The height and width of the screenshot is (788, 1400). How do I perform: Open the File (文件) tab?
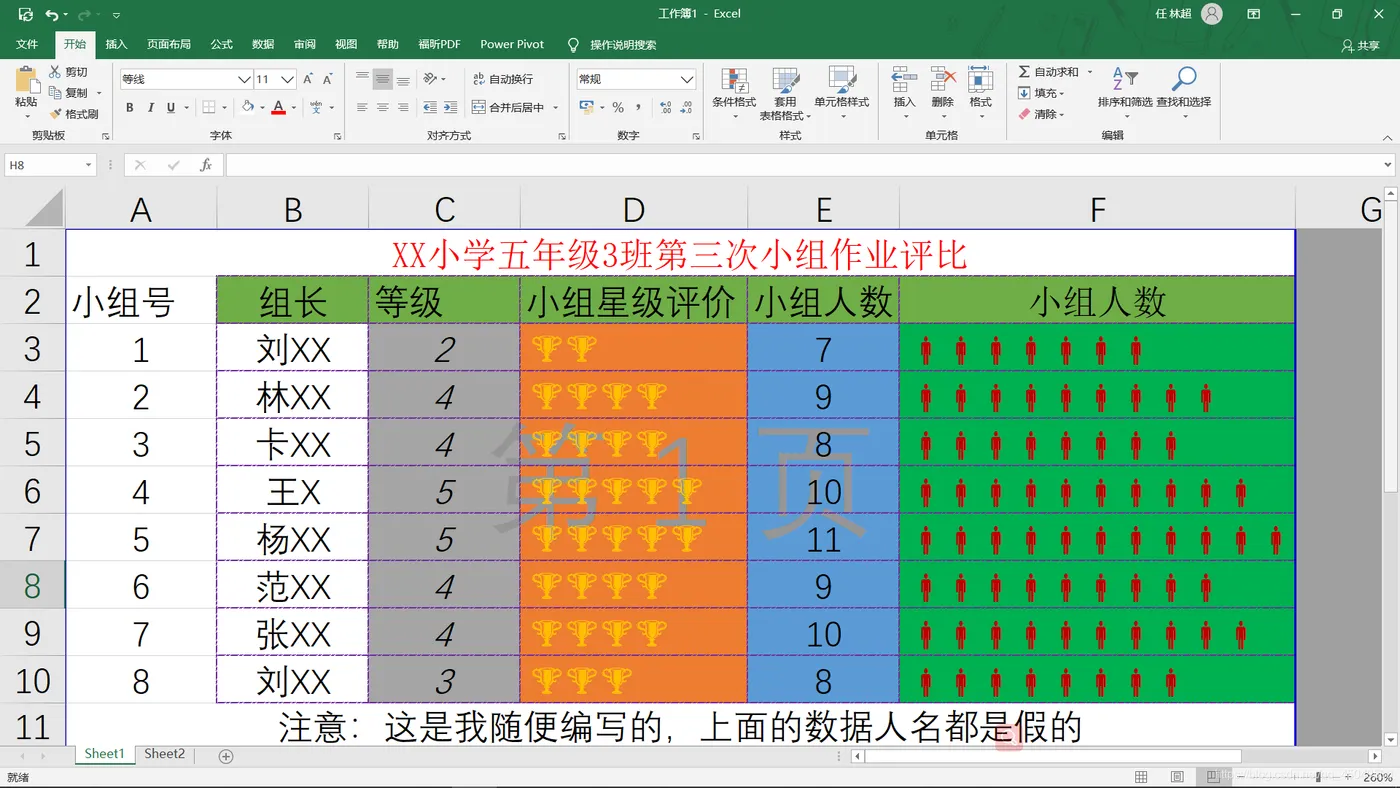pyautogui.click(x=27, y=44)
